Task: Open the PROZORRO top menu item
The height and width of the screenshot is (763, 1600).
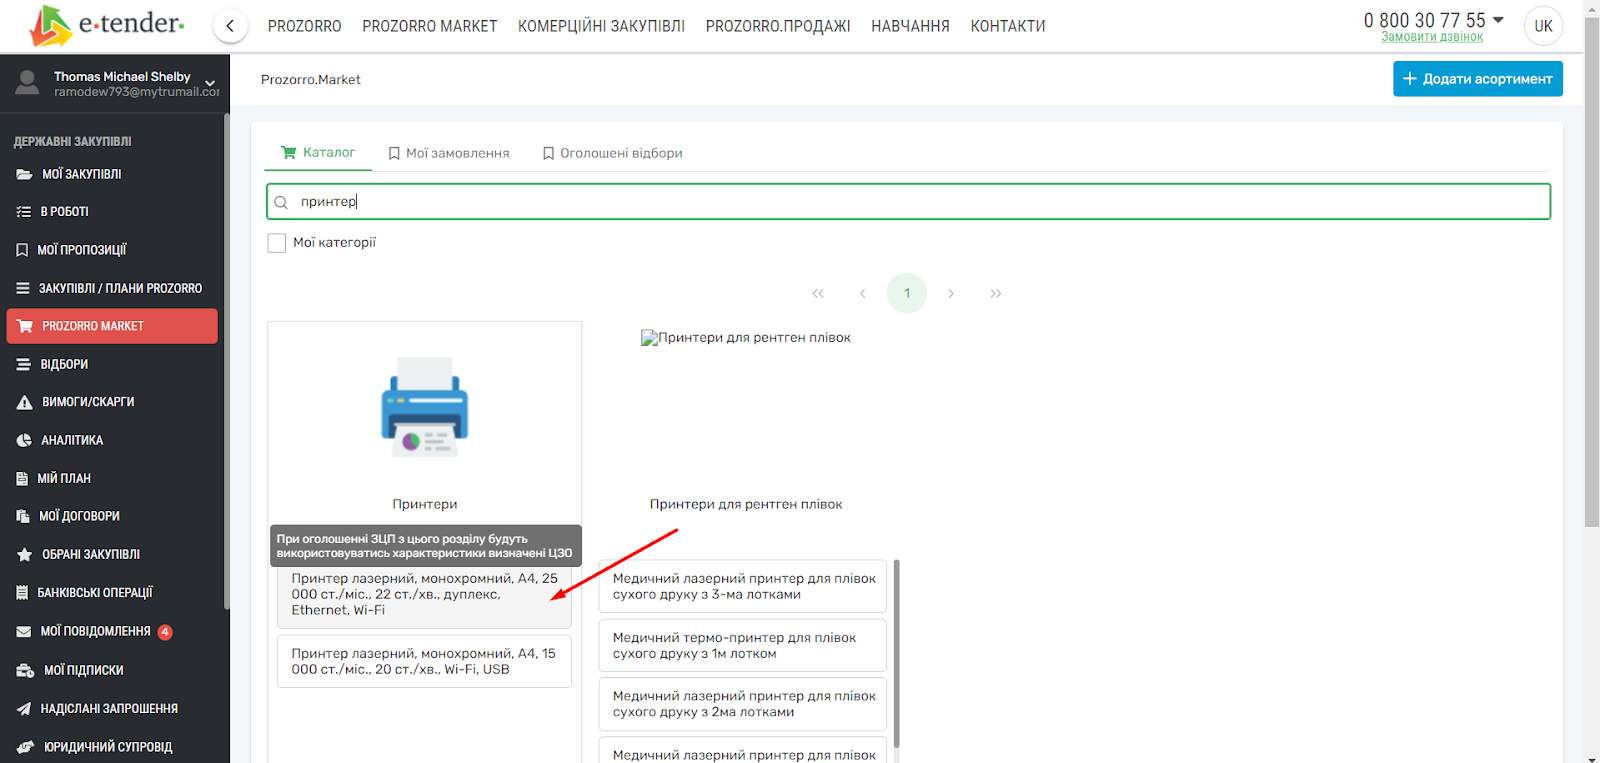Action: [x=305, y=26]
